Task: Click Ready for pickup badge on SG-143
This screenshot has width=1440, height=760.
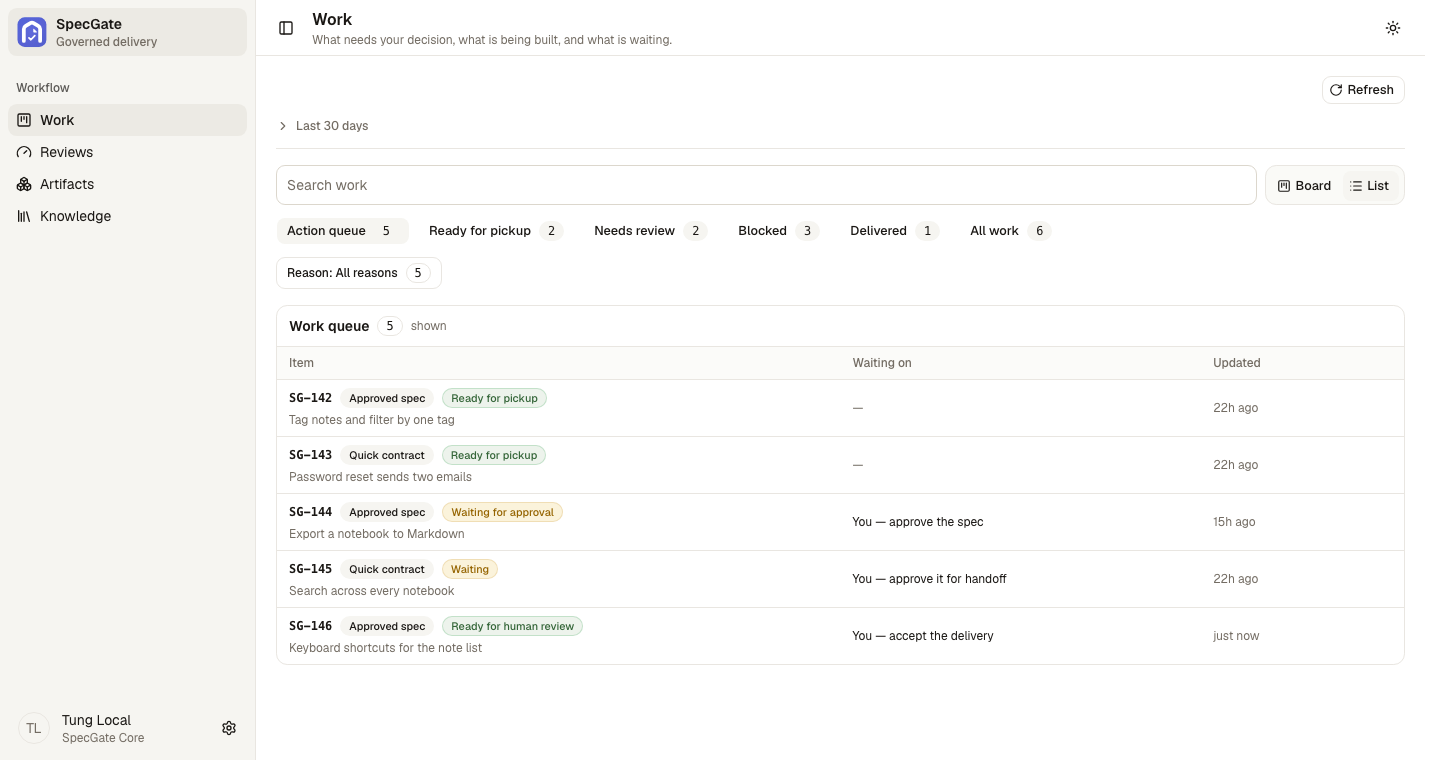Action: pos(494,455)
